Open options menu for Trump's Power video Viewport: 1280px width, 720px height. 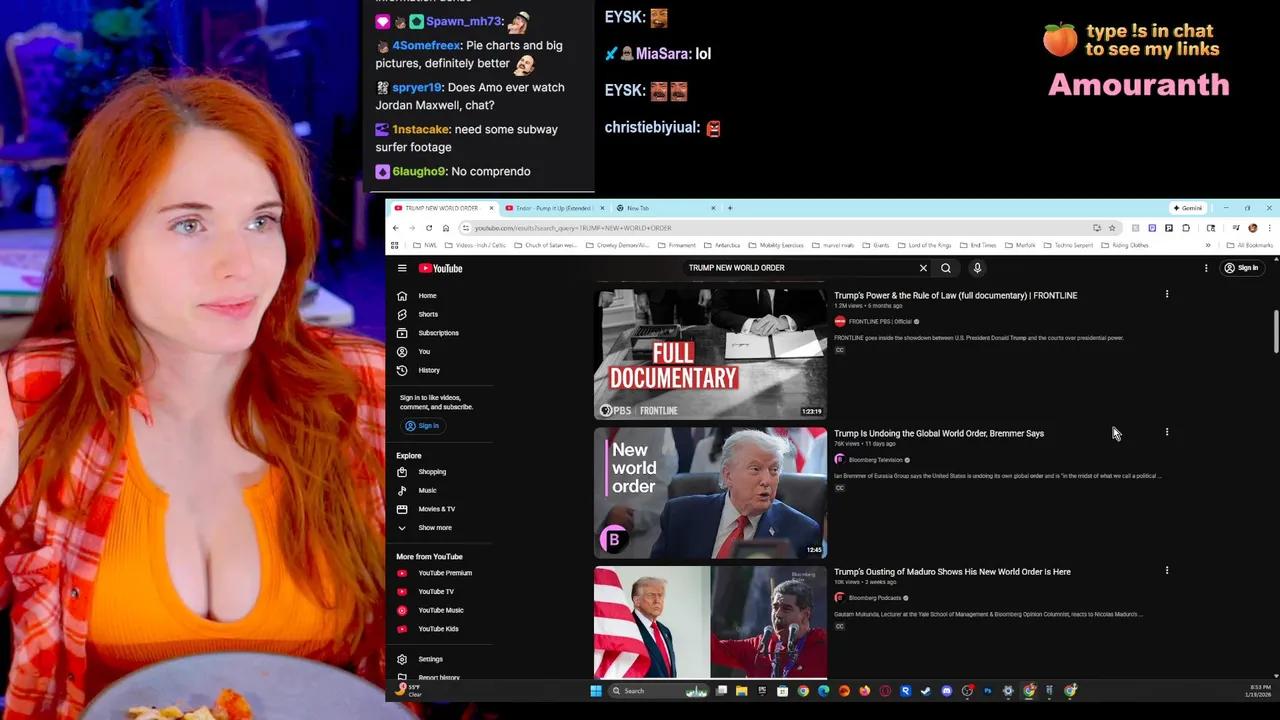click(1166, 294)
